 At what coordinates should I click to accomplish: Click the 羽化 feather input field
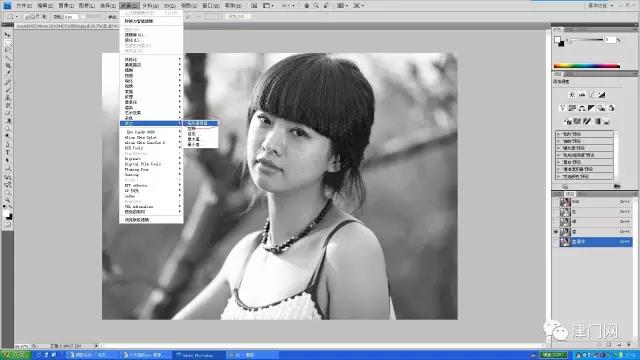(x=71, y=17)
